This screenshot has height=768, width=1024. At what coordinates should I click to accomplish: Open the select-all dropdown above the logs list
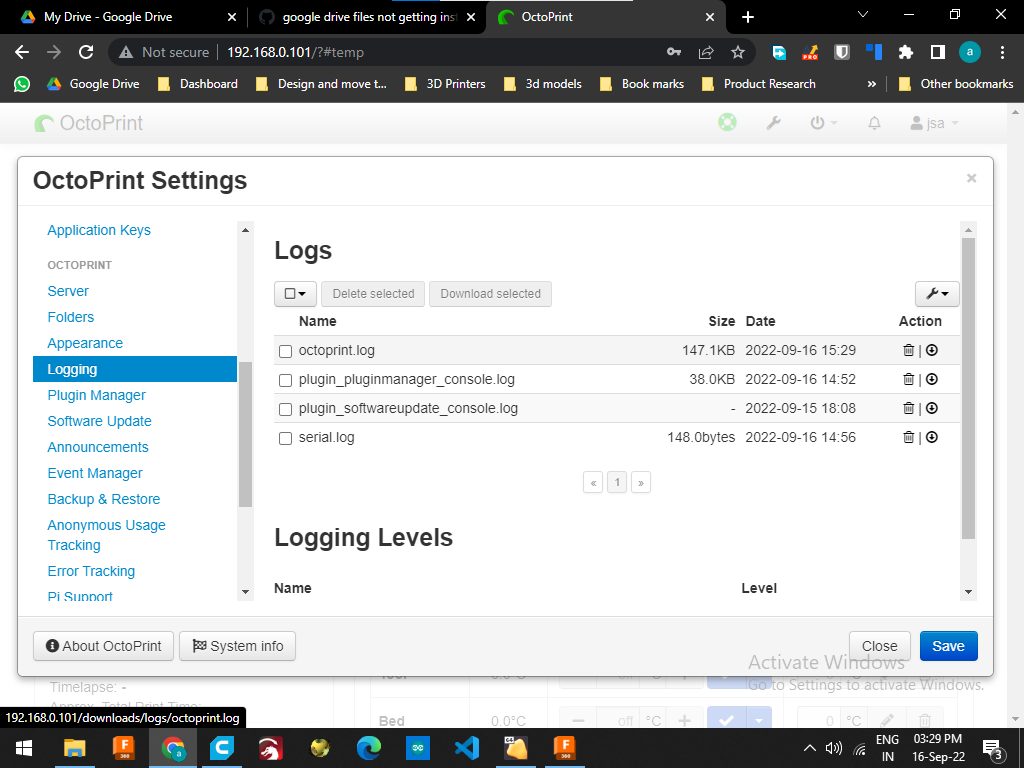pyautogui.click(x=295, y=293)
